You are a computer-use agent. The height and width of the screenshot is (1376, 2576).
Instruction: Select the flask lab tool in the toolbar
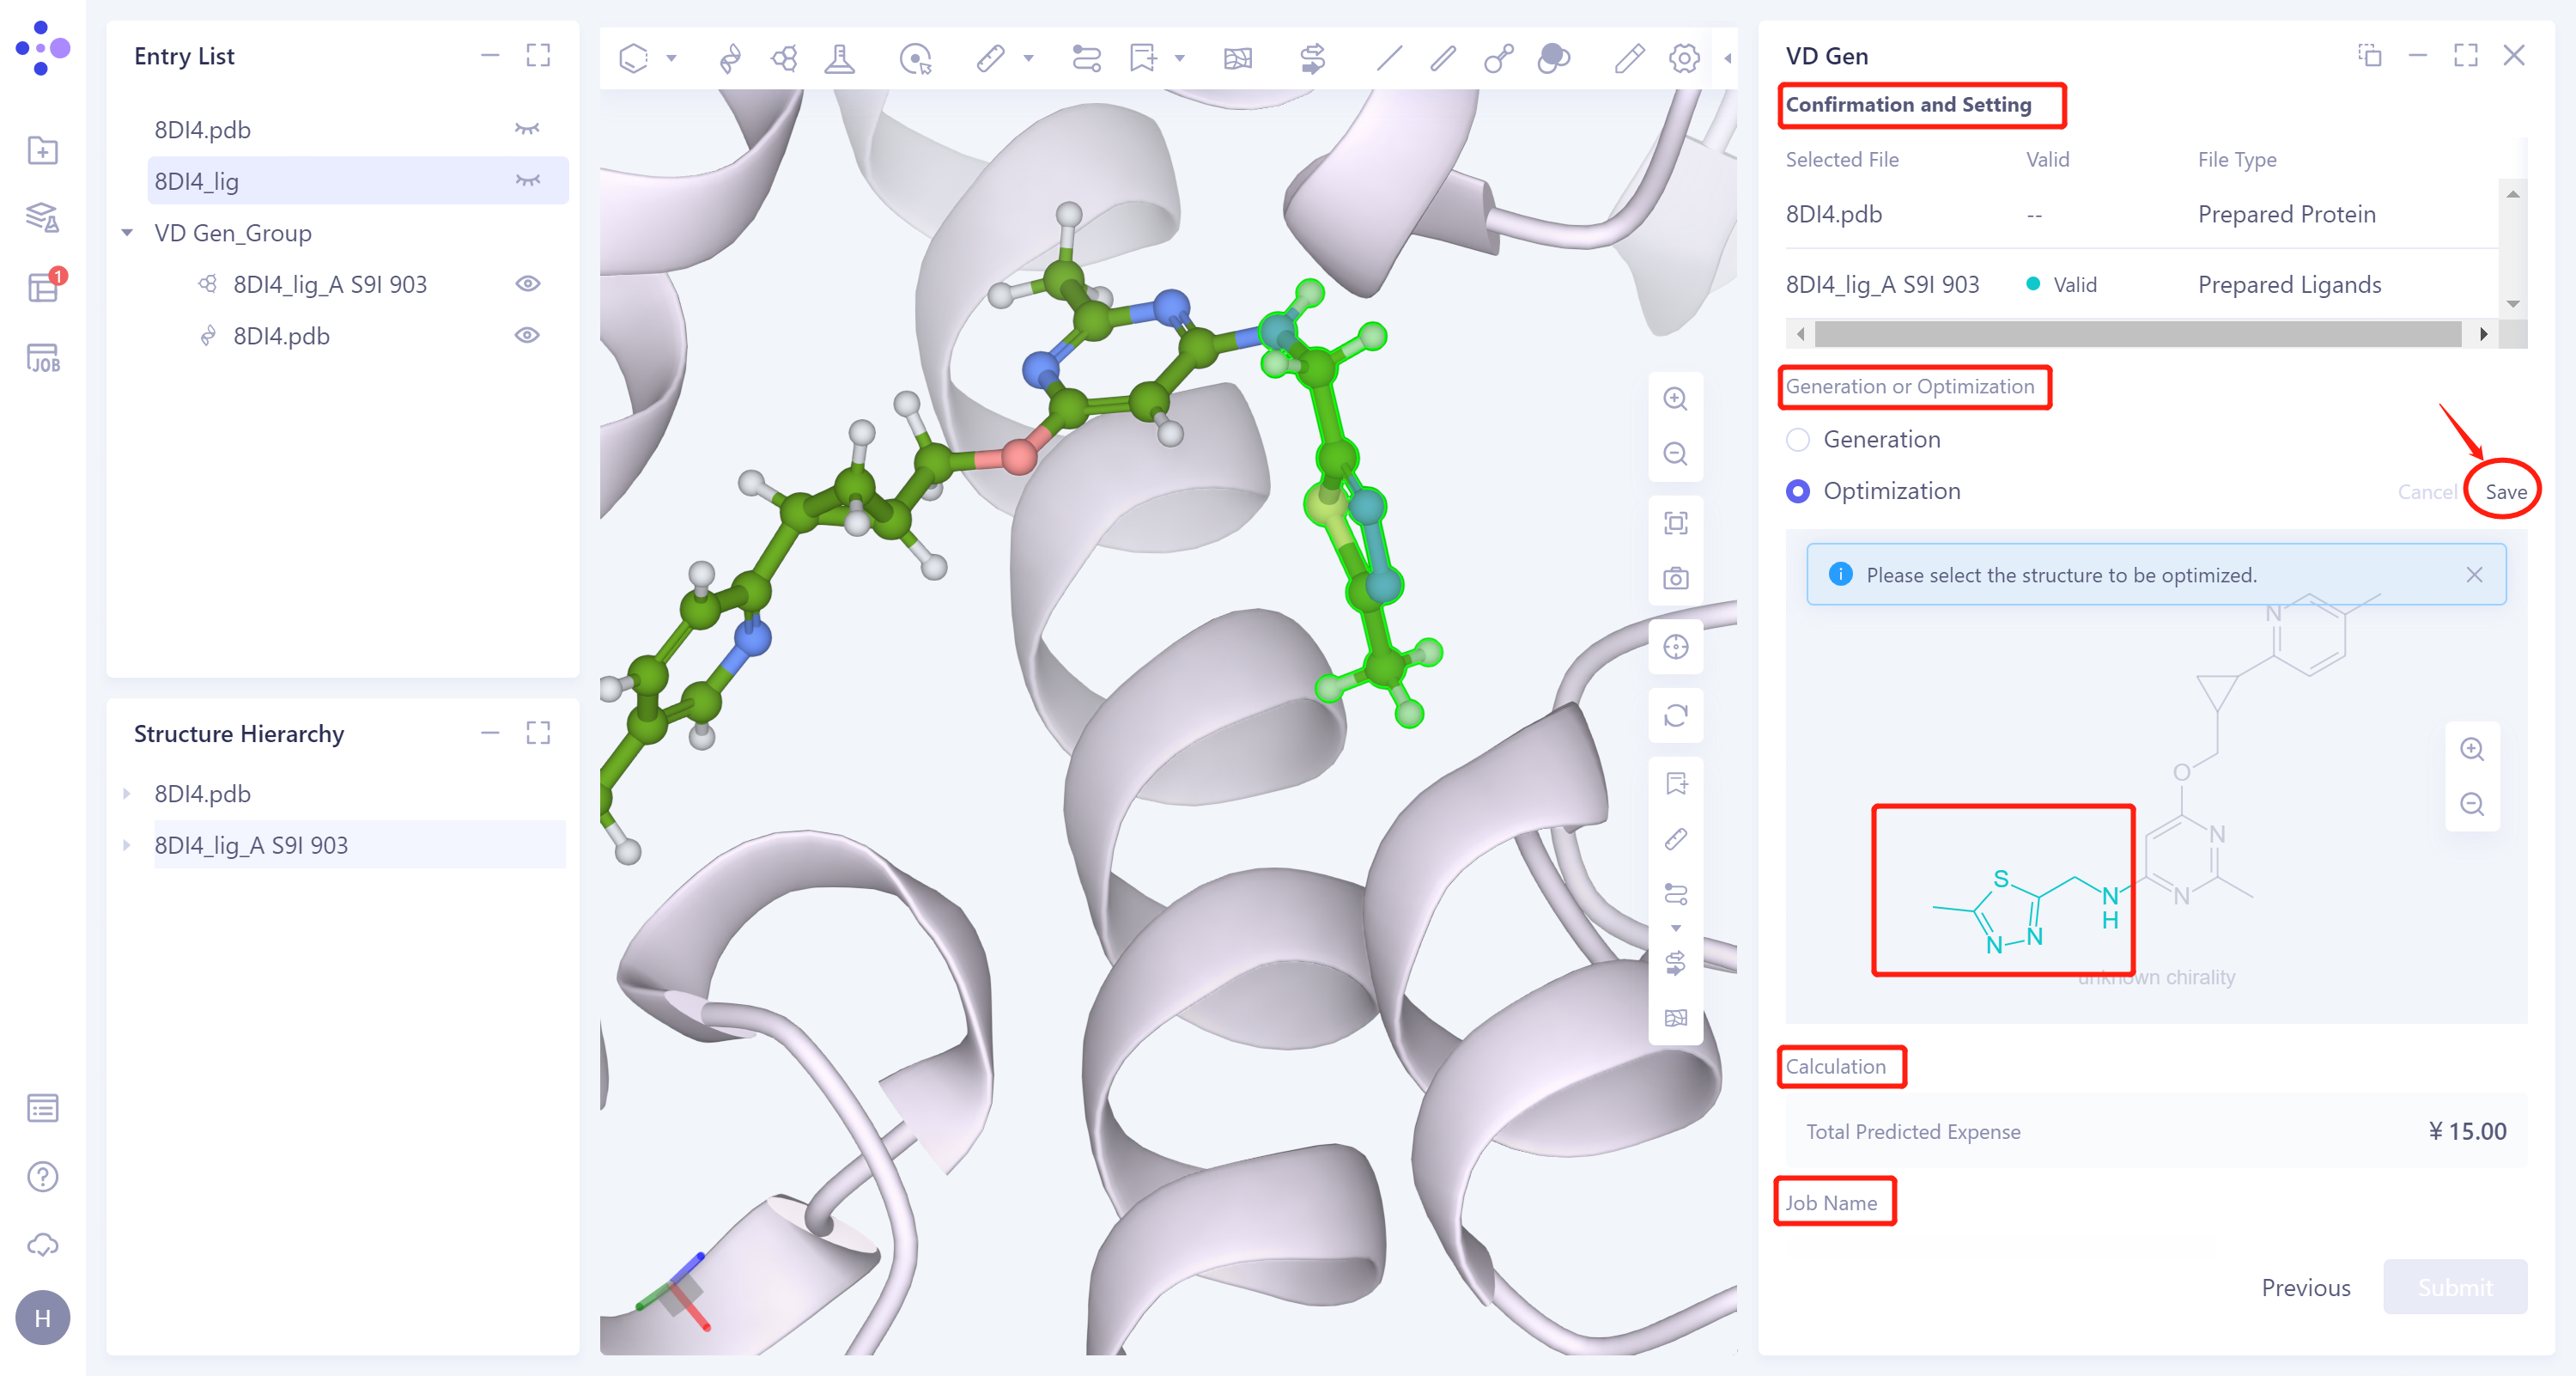pos(840,59)
